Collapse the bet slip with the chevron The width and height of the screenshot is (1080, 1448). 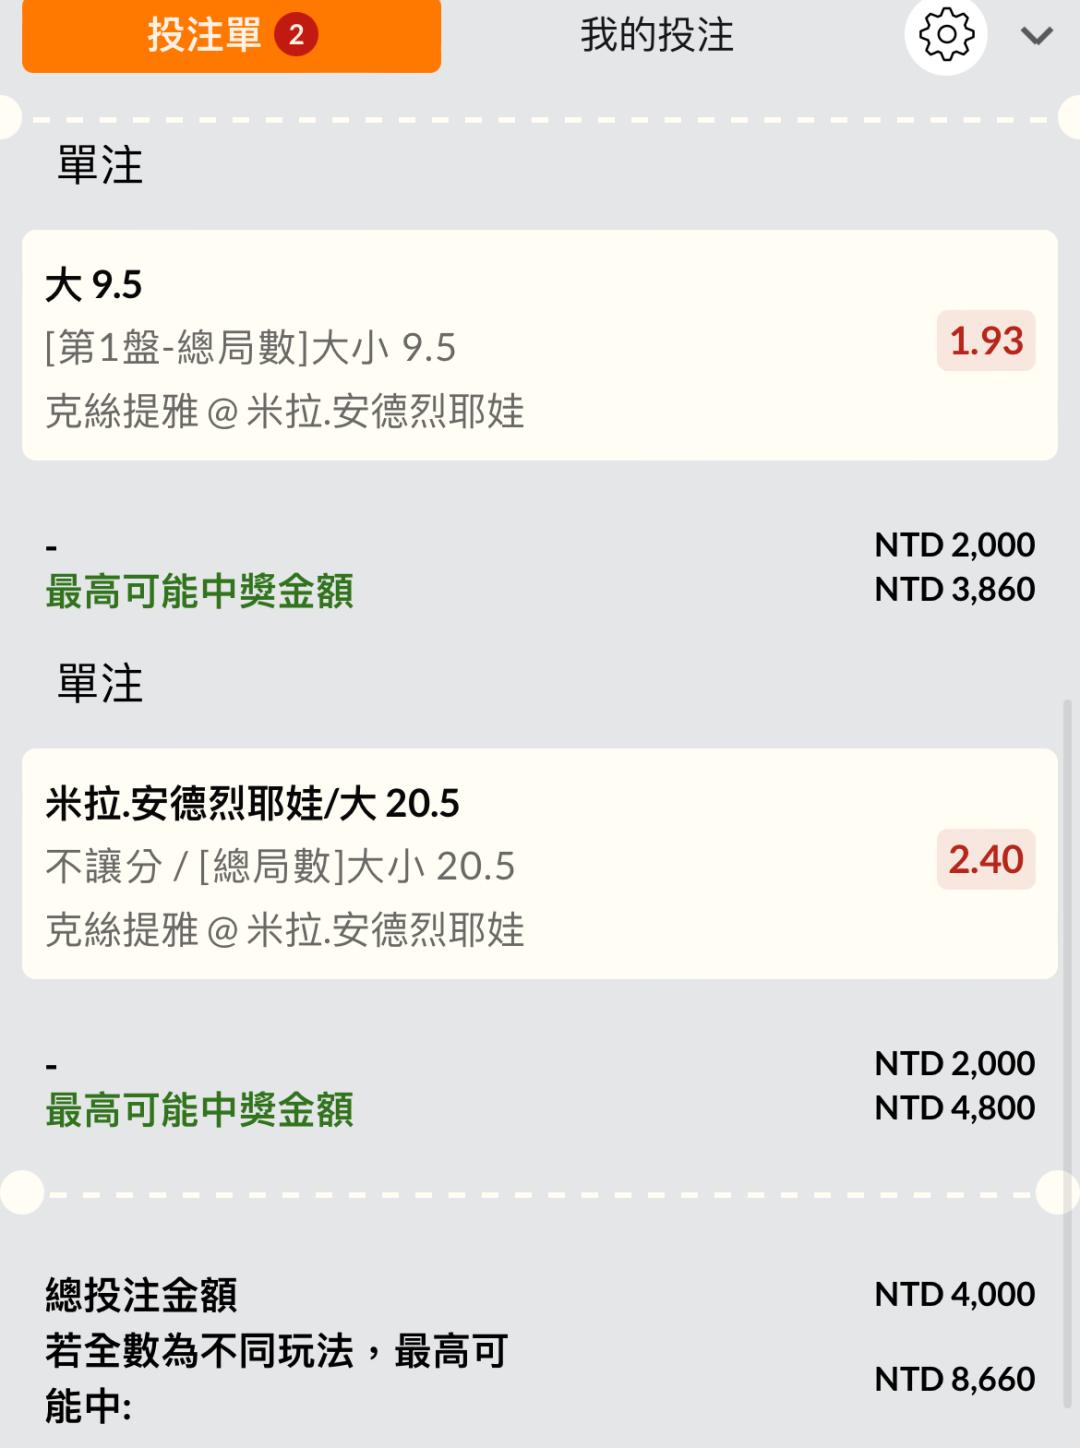(x=1036, y=37)
